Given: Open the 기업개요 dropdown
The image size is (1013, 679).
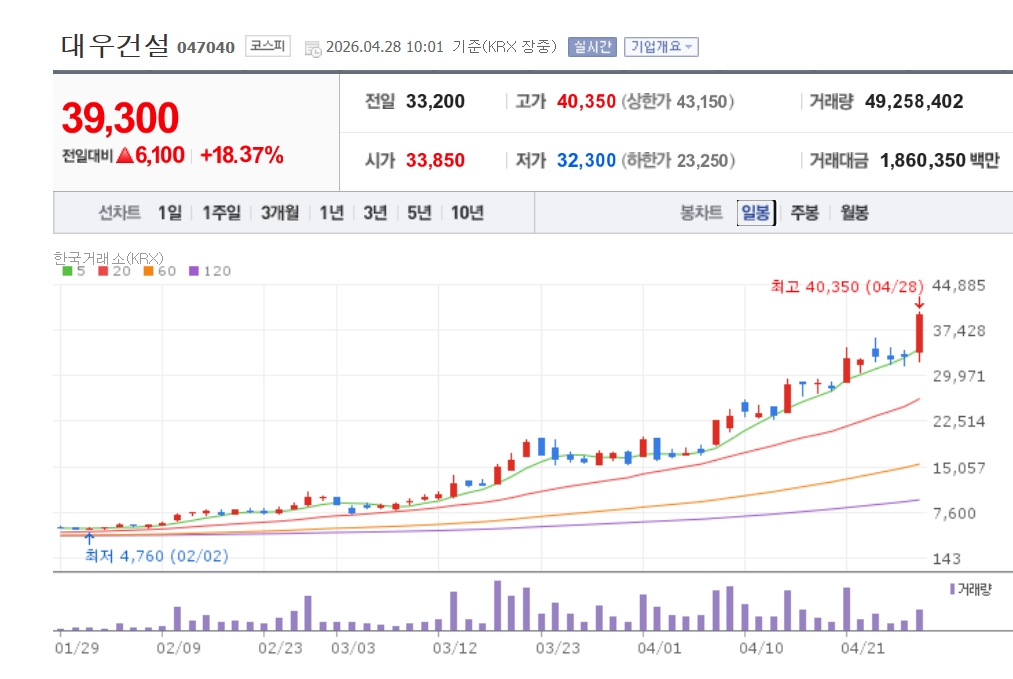Looking at the screenshot, I should click(x=661, y=46).
